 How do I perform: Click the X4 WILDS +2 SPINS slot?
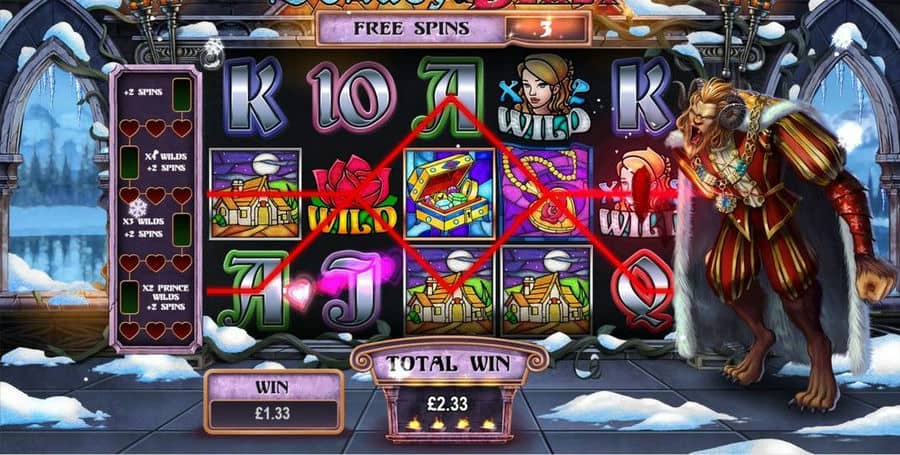click(x=156, y=162)
